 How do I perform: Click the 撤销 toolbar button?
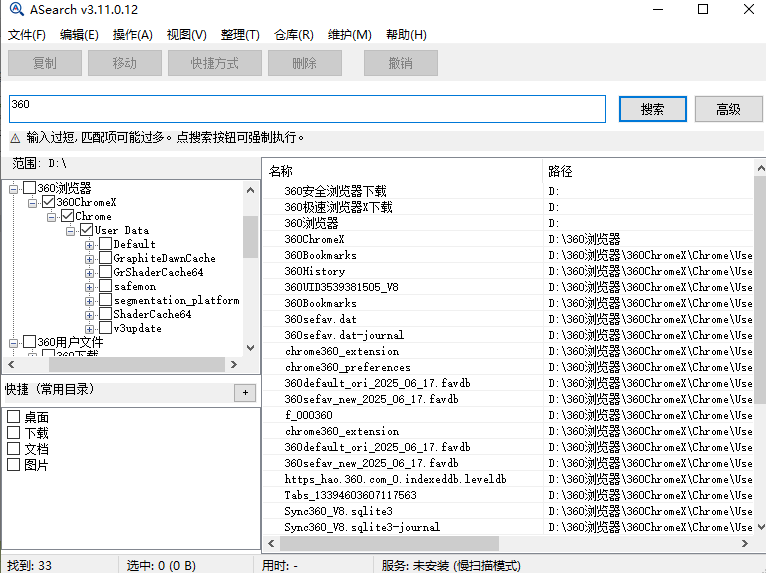401,63
